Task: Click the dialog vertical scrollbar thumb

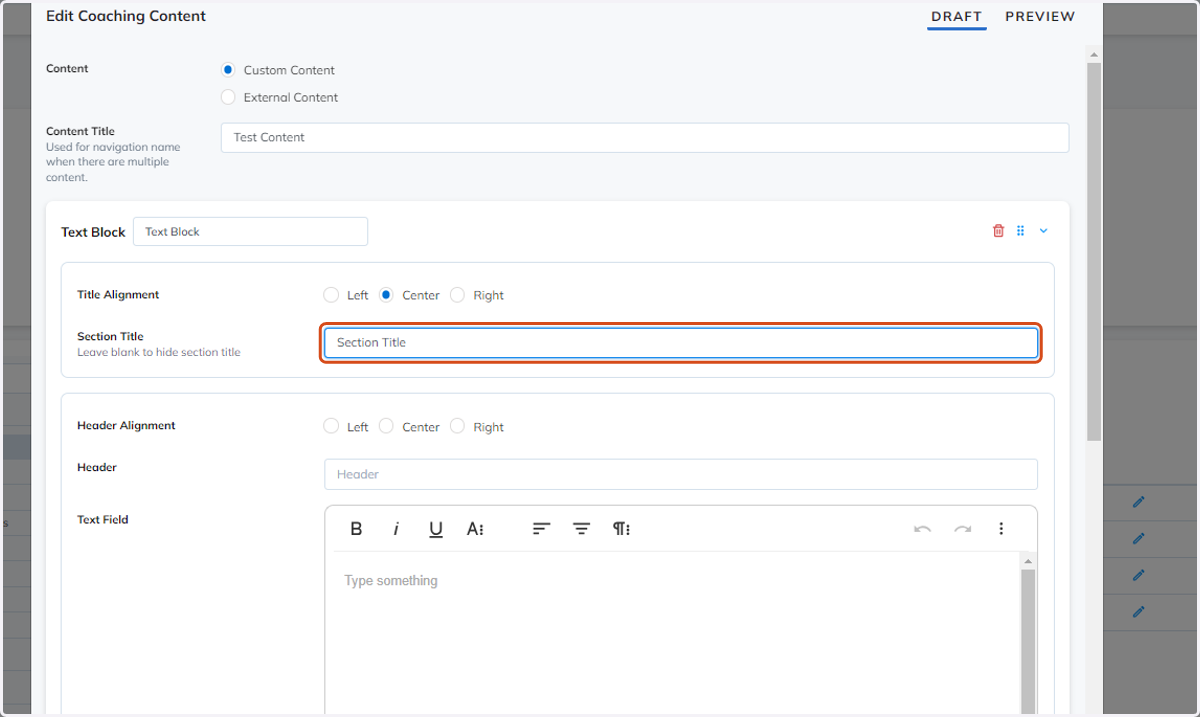Action: 1094,250
